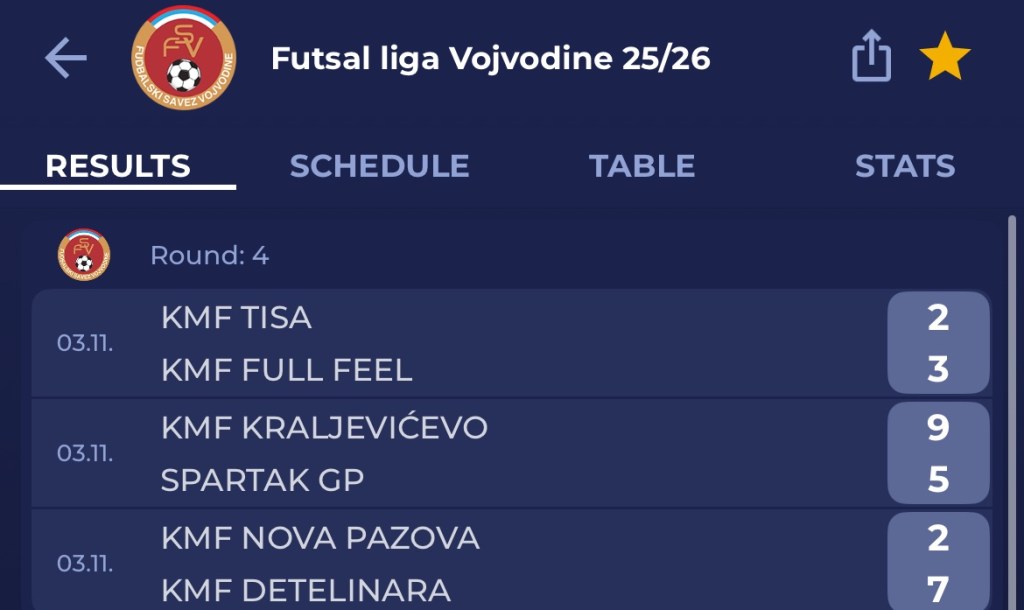Open the Schedule tab
This screenshot has width=1024, height=610.
point(379,166)
